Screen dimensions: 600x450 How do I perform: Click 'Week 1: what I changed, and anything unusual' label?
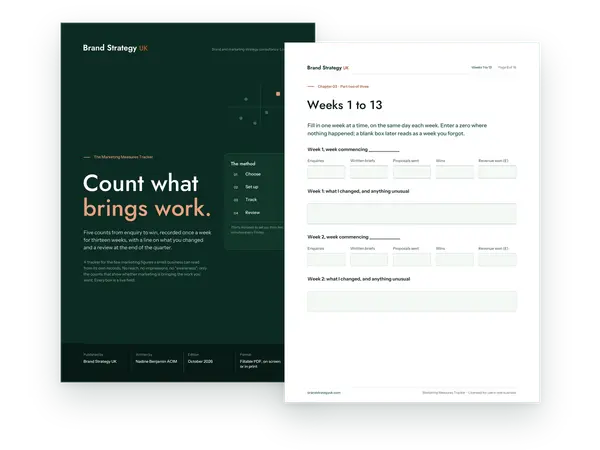[358, 191]
